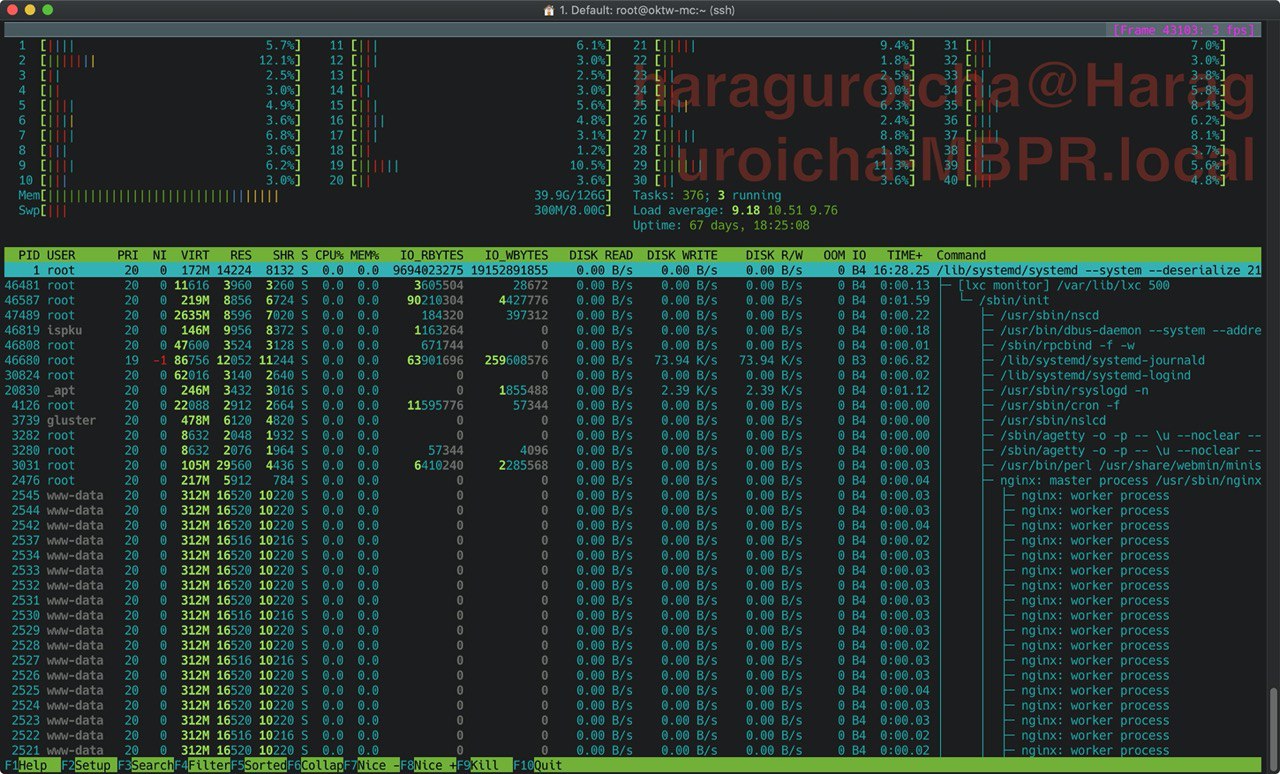
Task: Click the Uptime 67 days text
Action: (721, 225)
